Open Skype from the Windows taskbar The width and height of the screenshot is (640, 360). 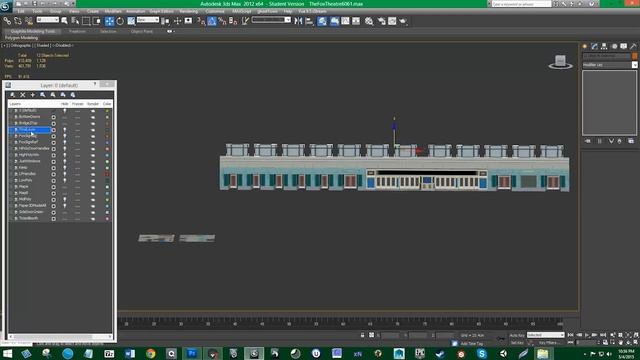pyautogui.click(x=482, y=353)
